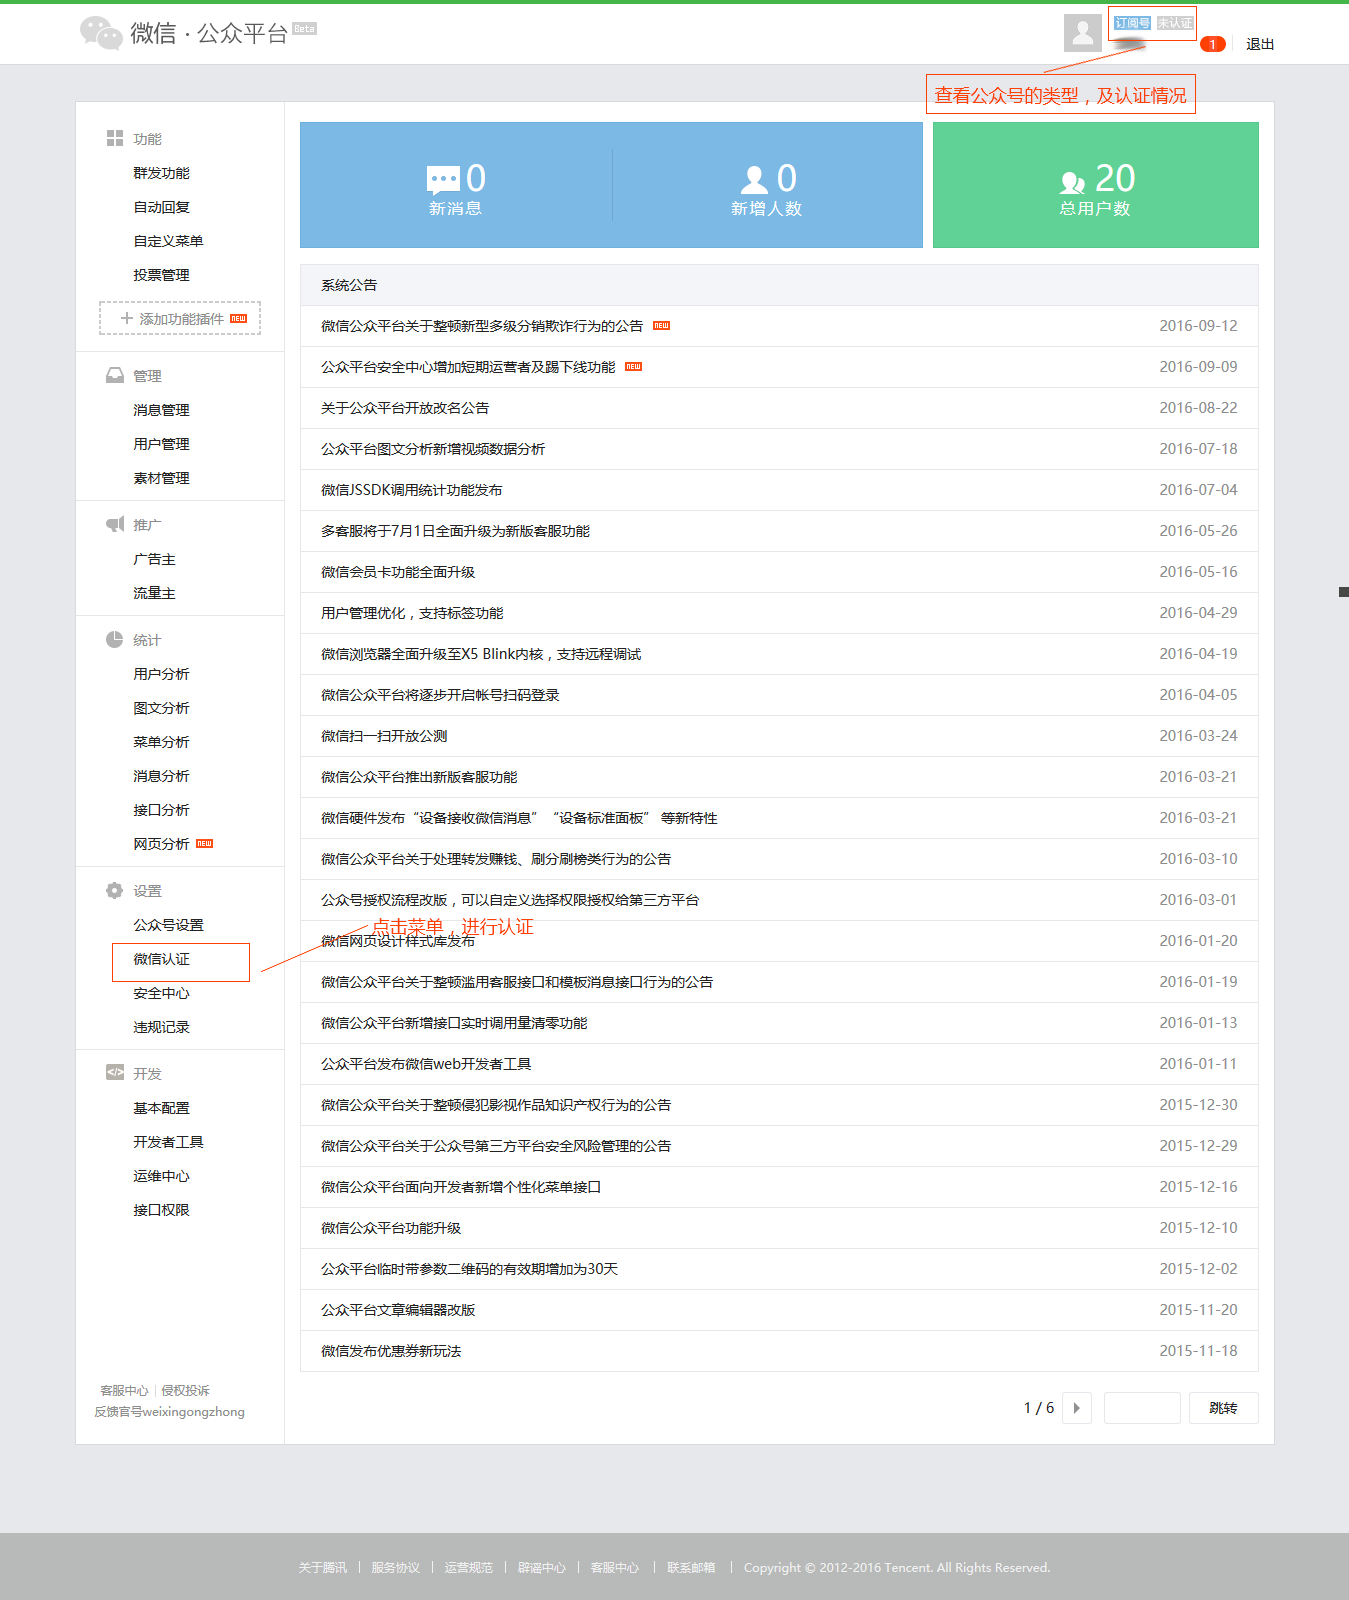
Task: Open 用户管理 in sidebar
Action: click(161, 444)
